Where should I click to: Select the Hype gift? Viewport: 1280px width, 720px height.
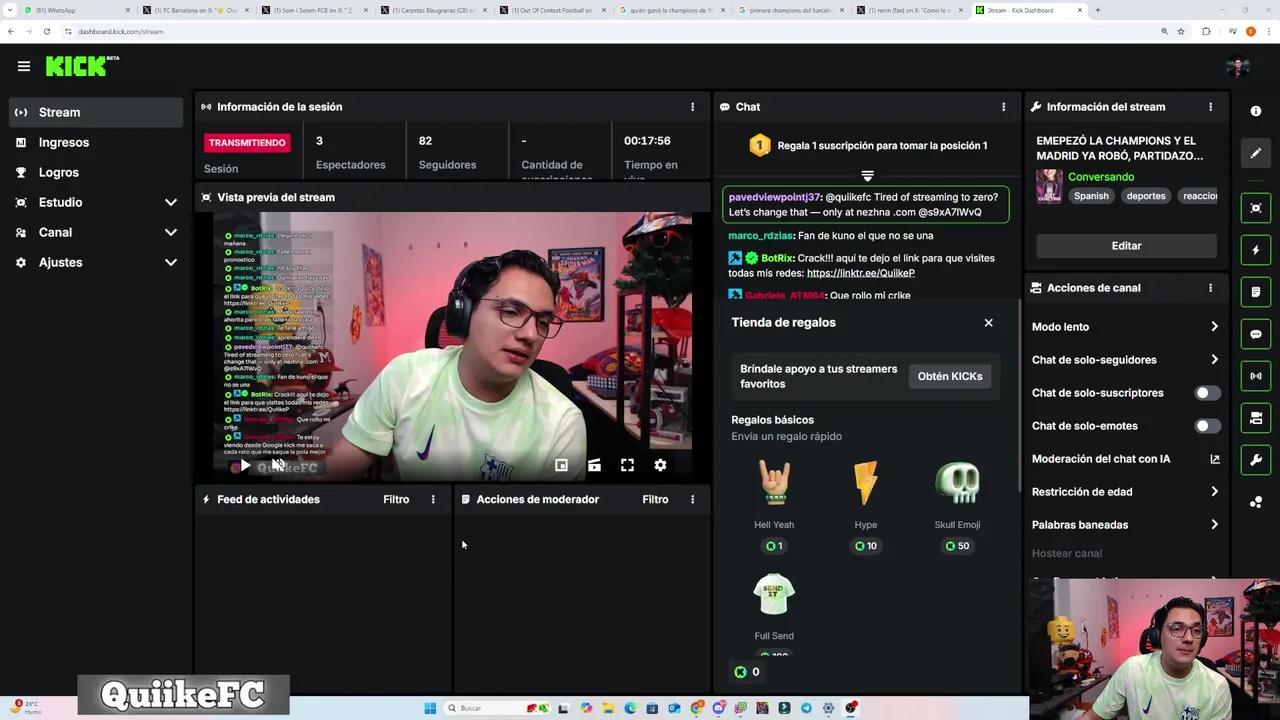[x=866, y=507]
